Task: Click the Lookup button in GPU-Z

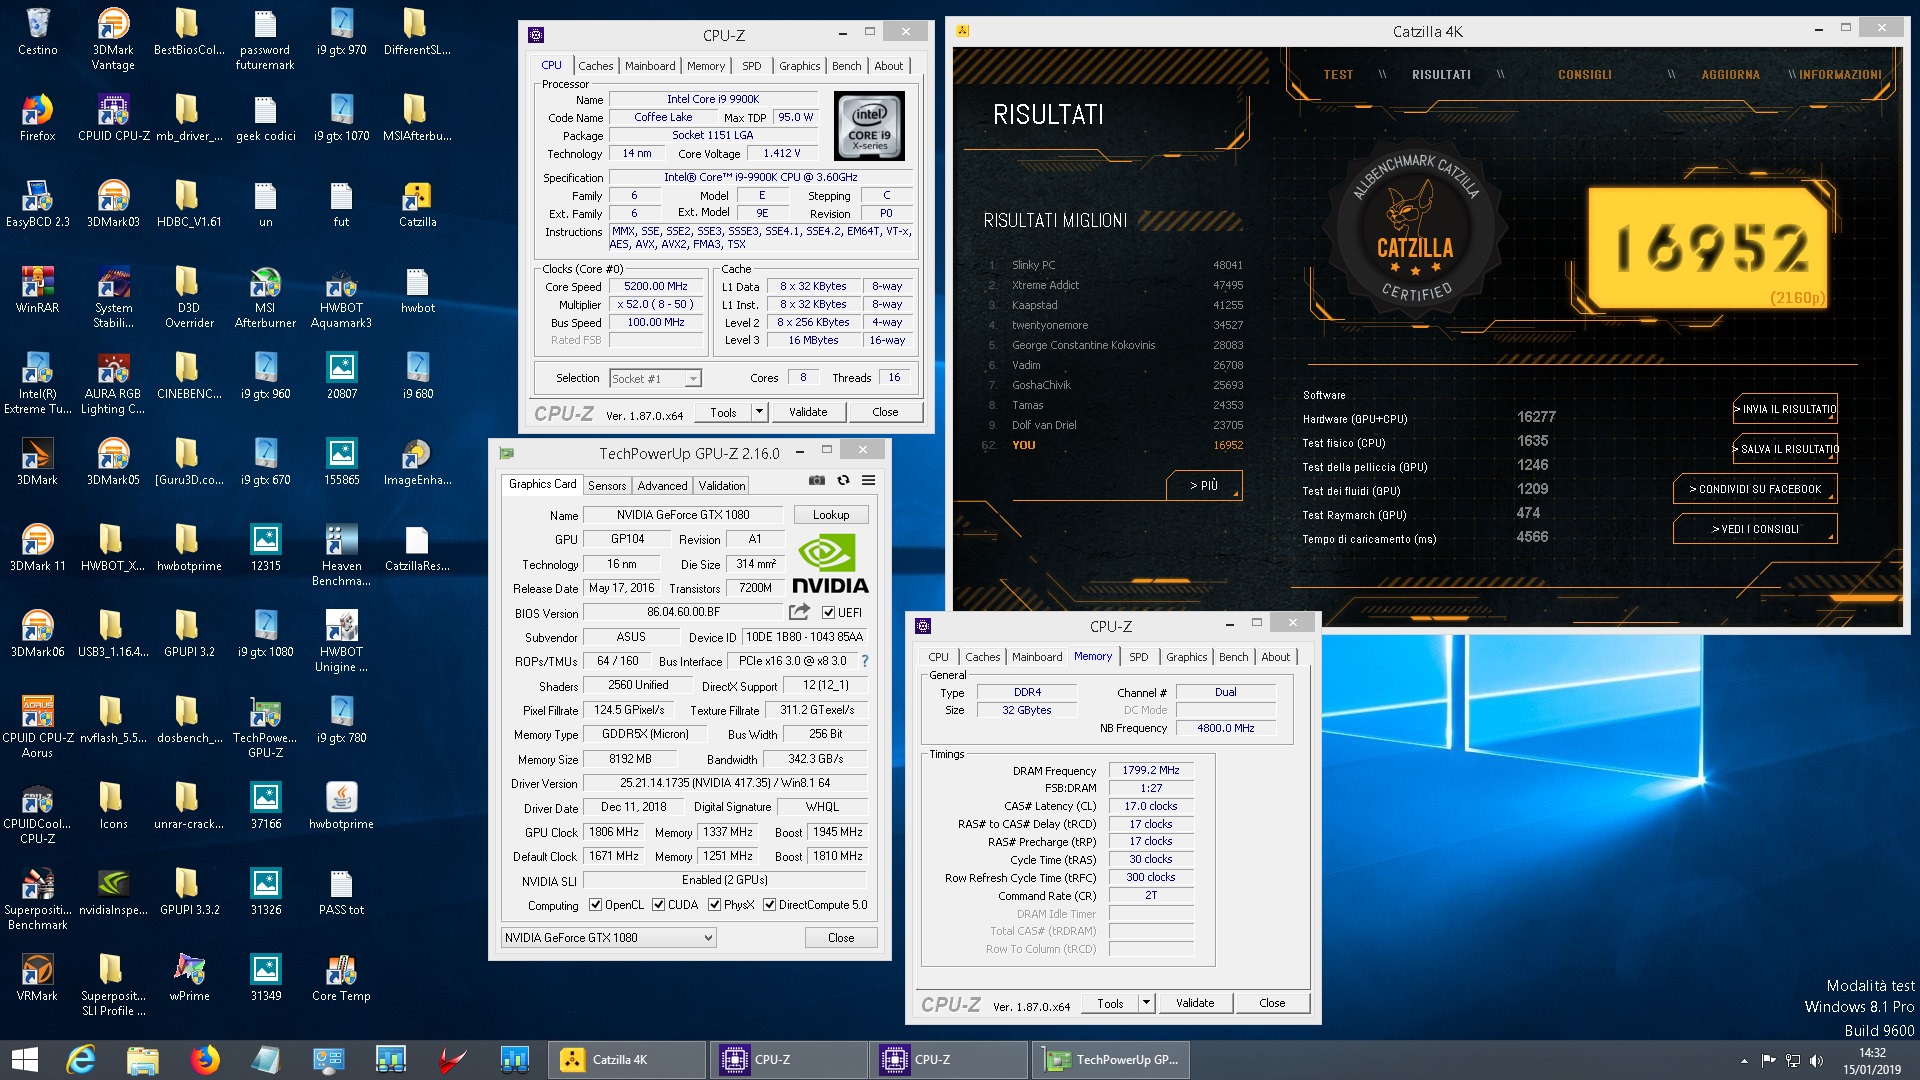Action: pos(831,515)
